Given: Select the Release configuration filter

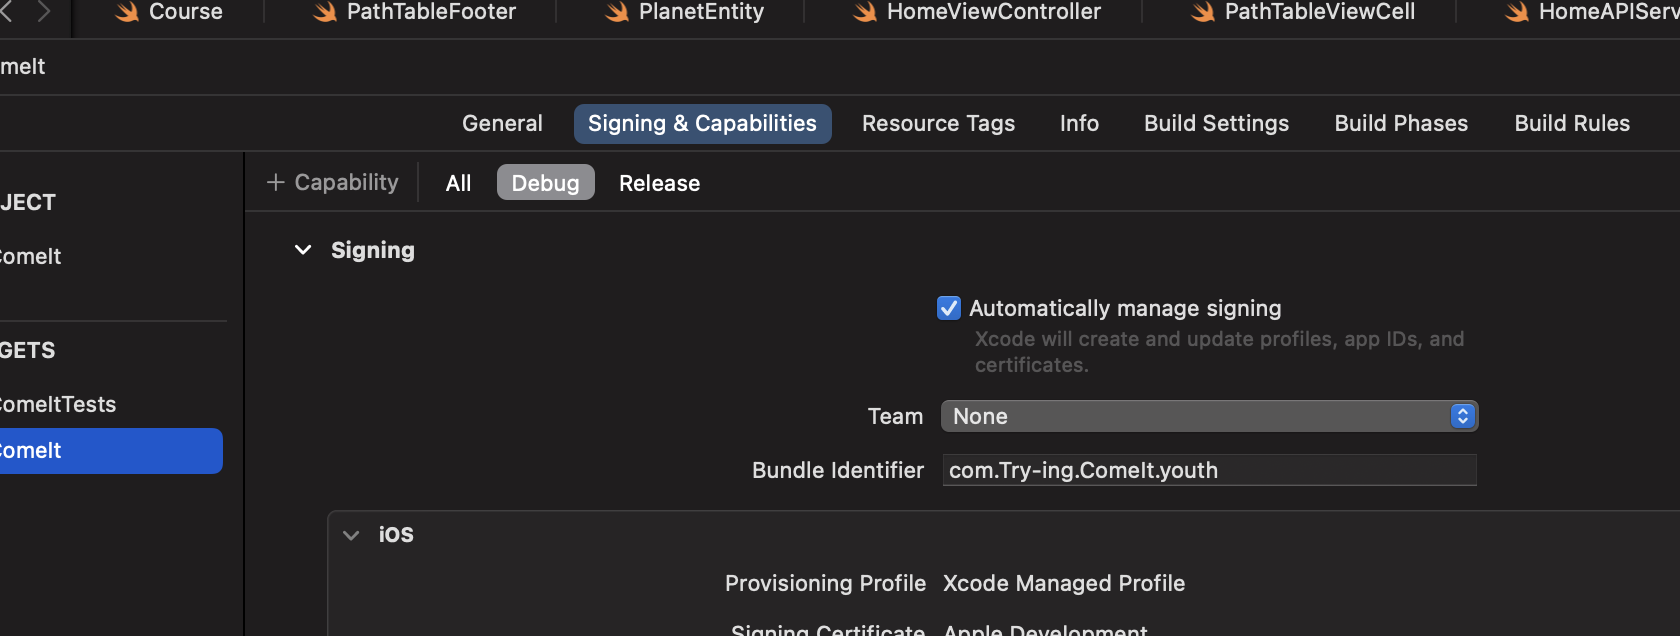Looking at the screenshot, I should [x=659, y=183].
